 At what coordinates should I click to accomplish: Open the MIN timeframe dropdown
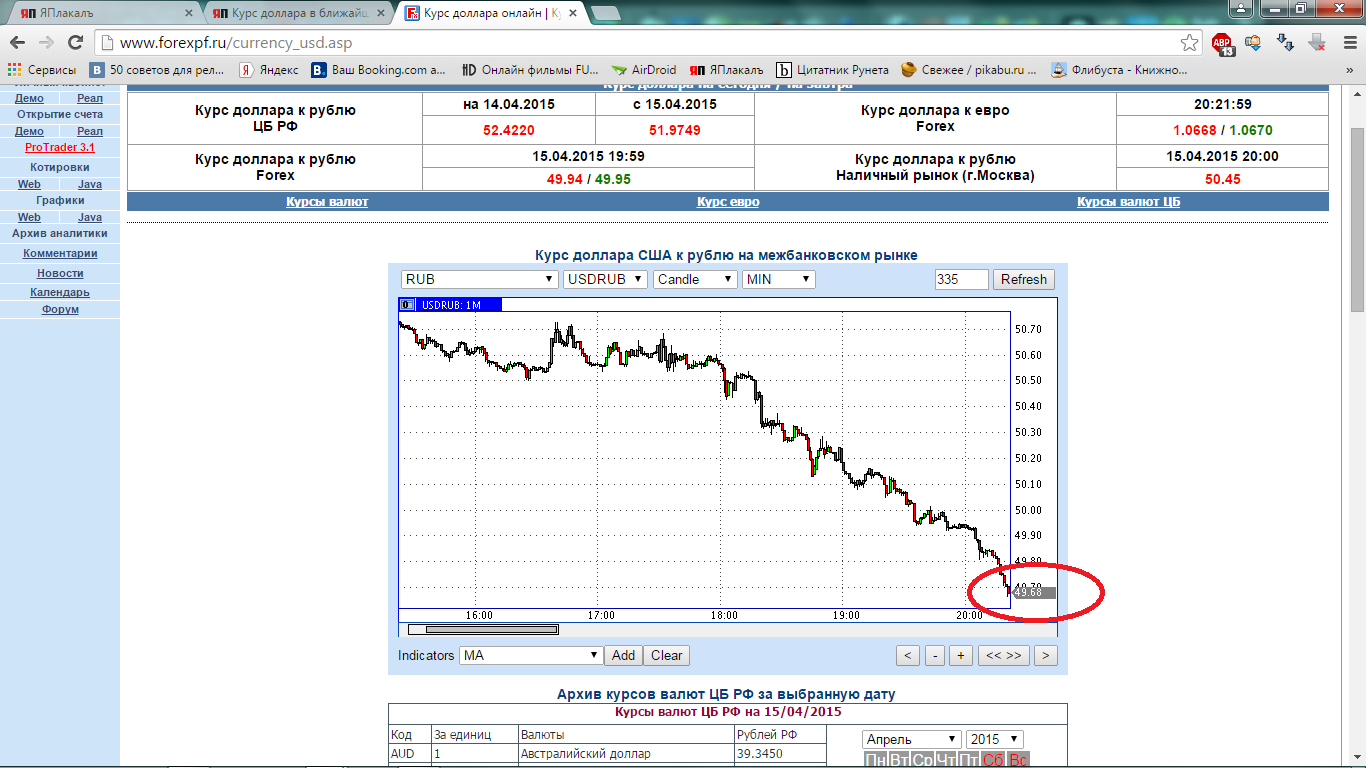pyautogui.click(x=779, y=279)
